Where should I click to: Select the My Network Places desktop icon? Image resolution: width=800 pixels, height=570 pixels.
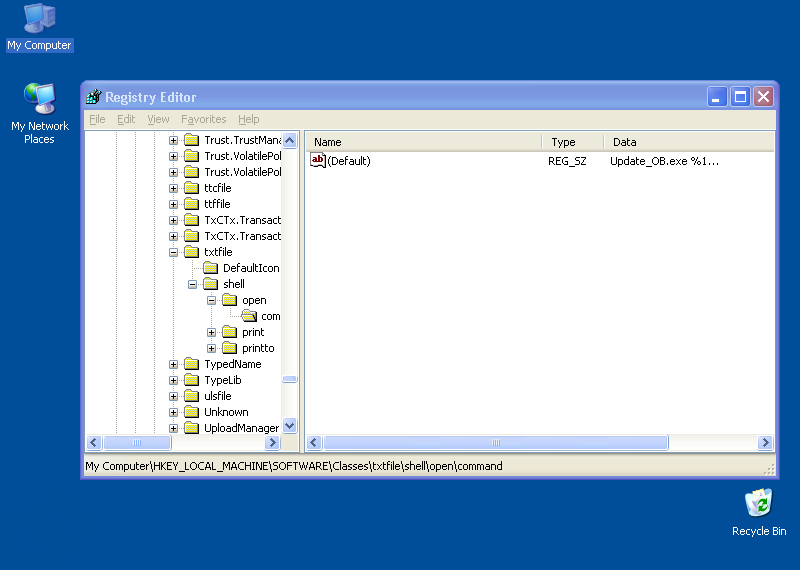coord(39,113)
